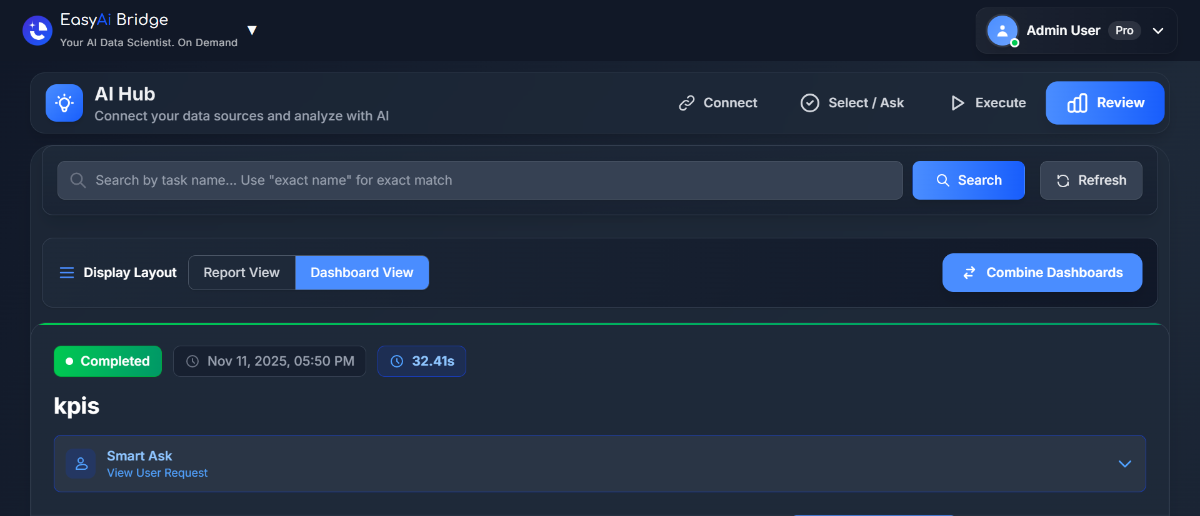The width and height of the screenshot is (1200, 516).
Task: Open the Execute step
Action: click(988, 103)
